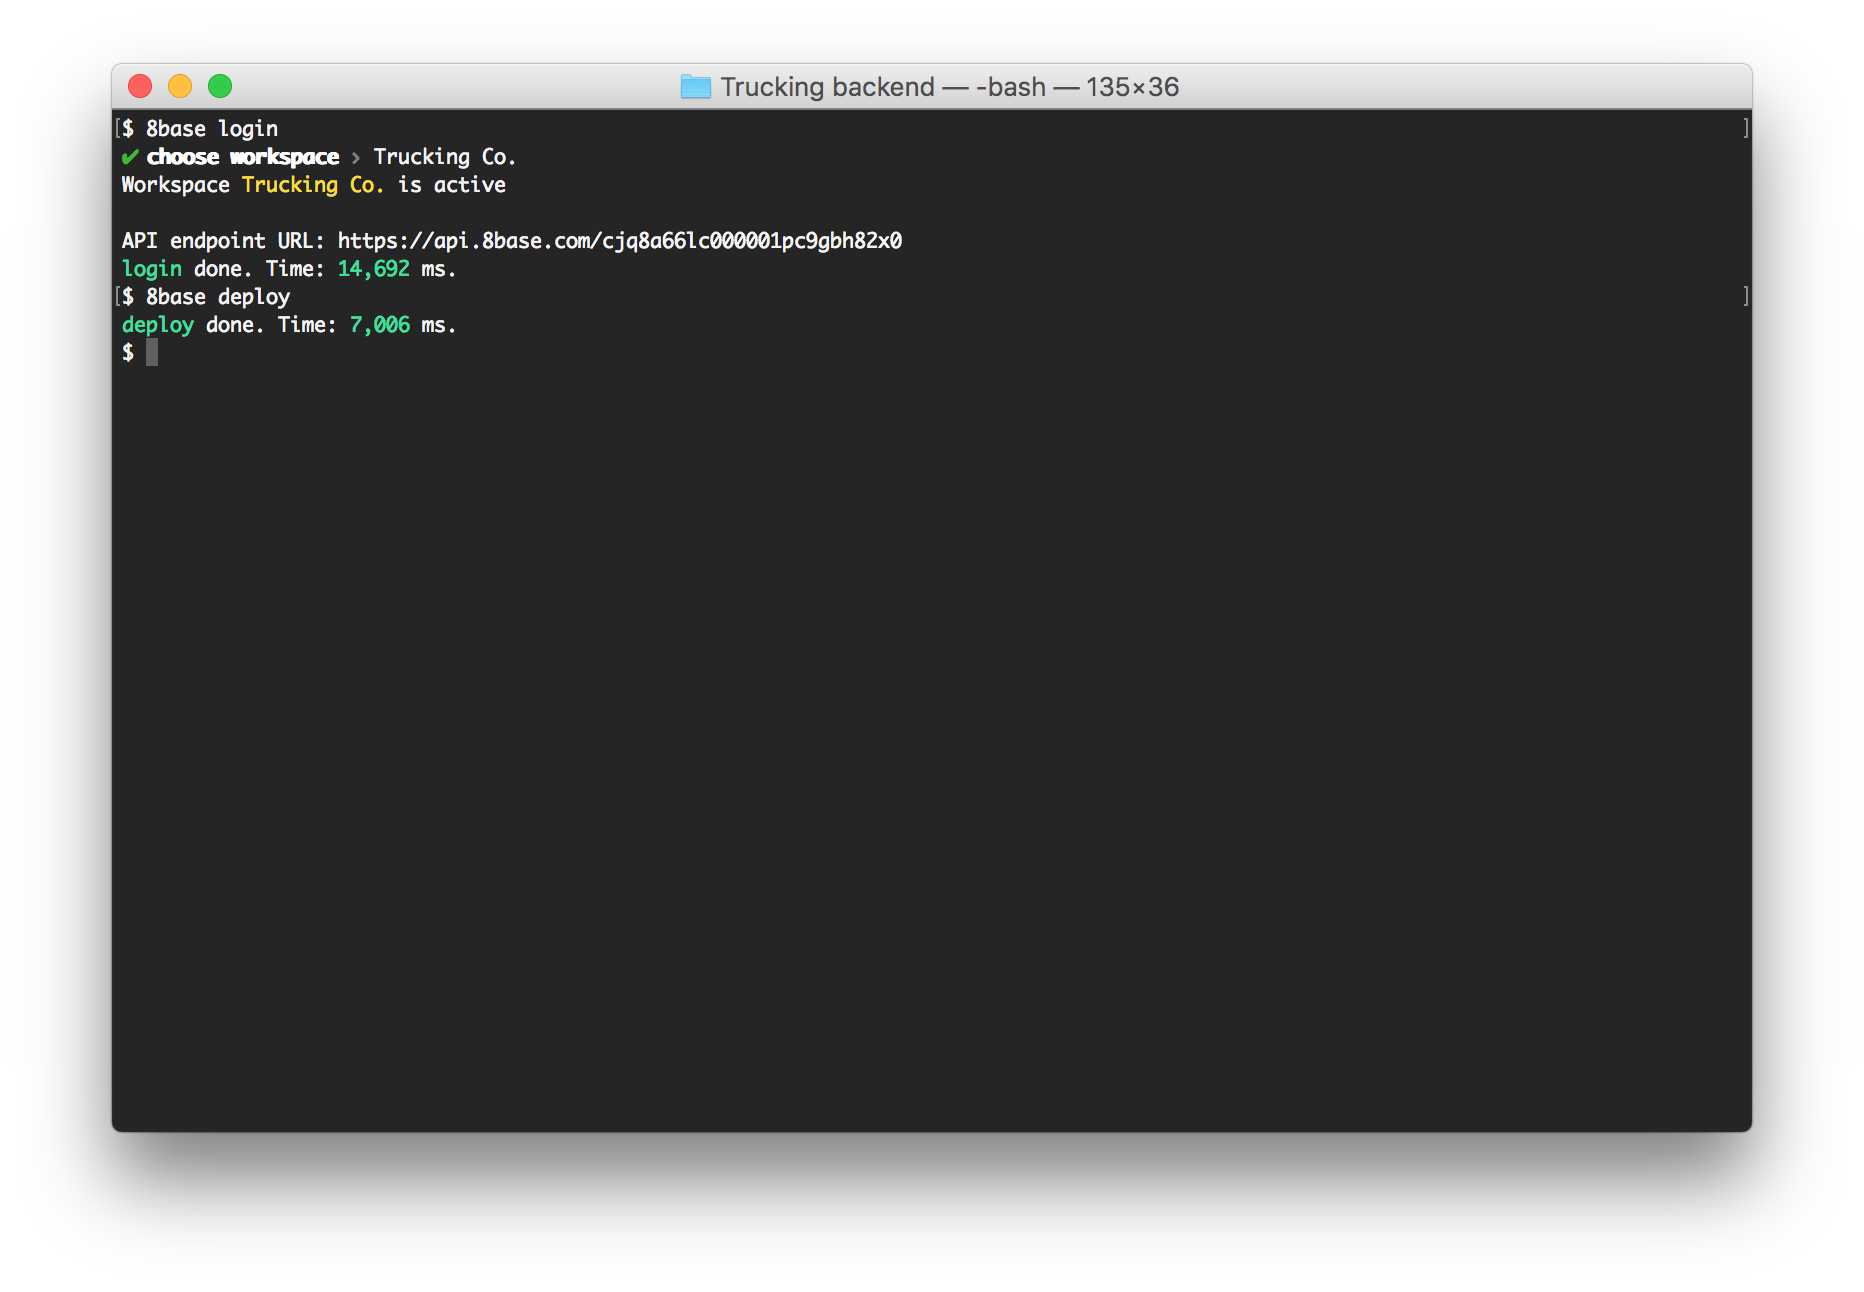Click the API endpoint URL https://api.8base.com link
The height and width of the screenshot is (1292, 1864).
pos(620,241)
